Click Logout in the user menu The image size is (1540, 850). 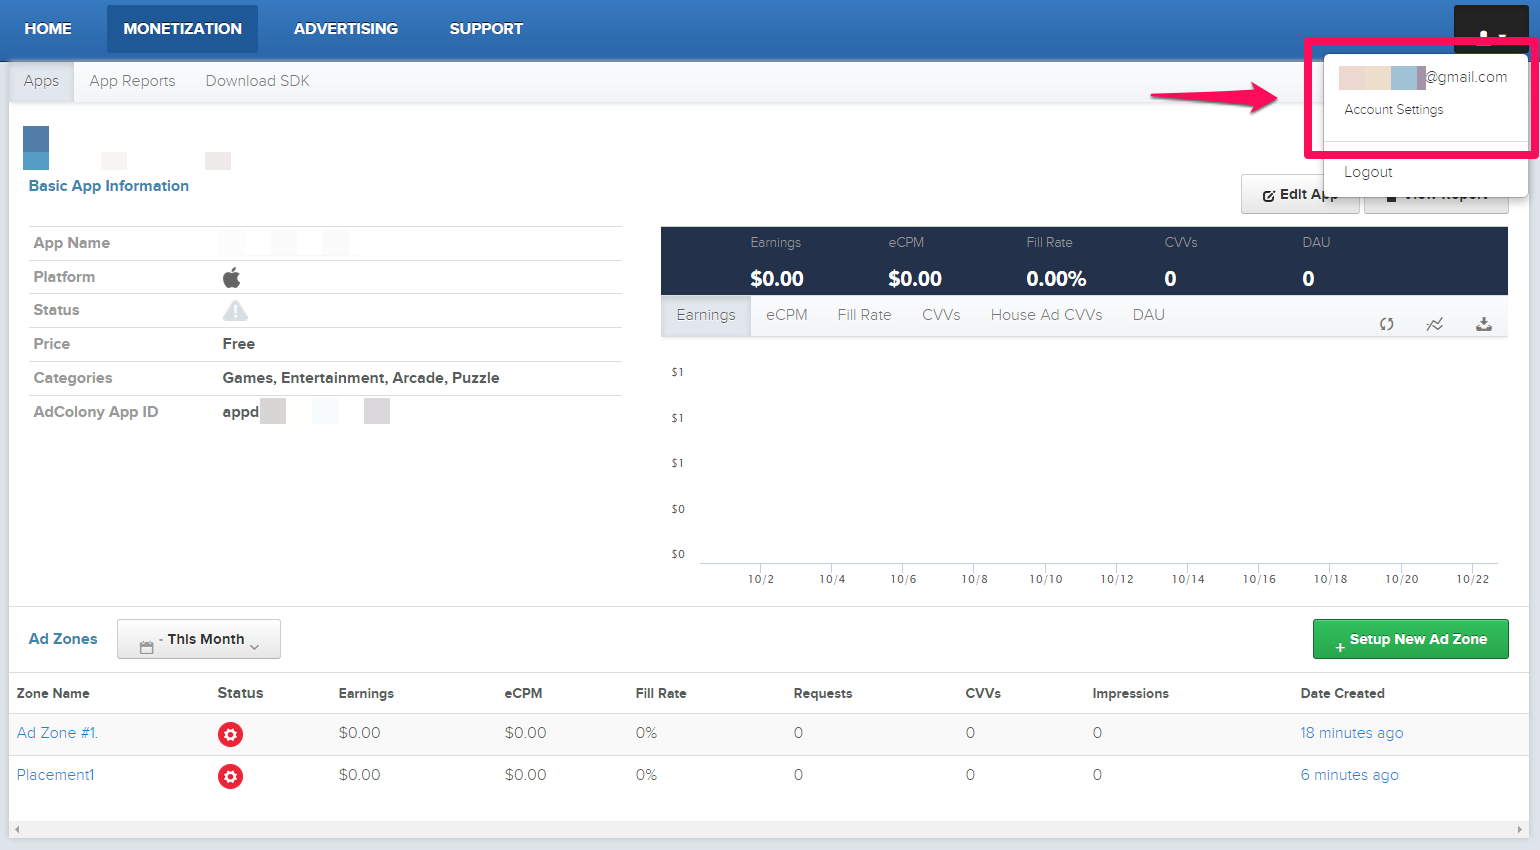click(x=1368, y=172)
